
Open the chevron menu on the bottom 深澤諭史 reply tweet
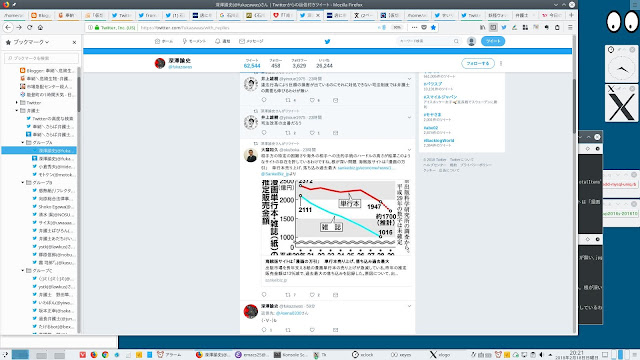[409, 306]
